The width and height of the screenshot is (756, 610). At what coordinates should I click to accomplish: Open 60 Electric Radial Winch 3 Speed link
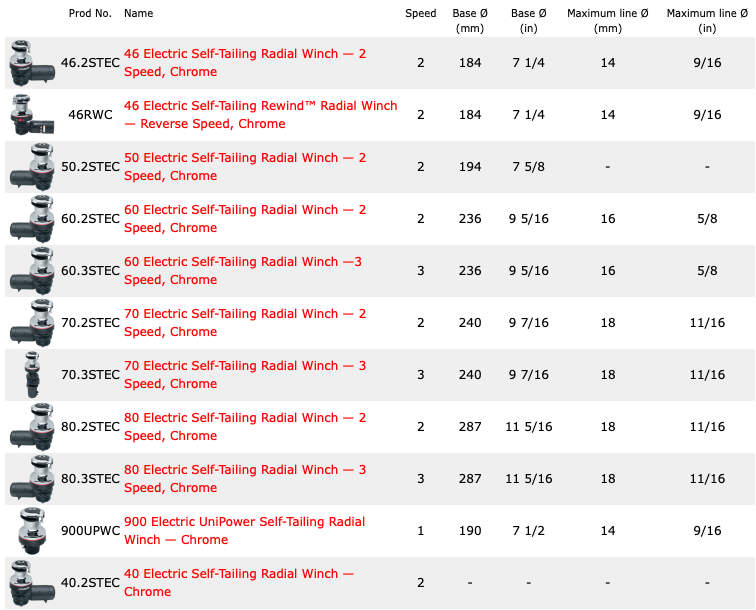coord(243,270)
